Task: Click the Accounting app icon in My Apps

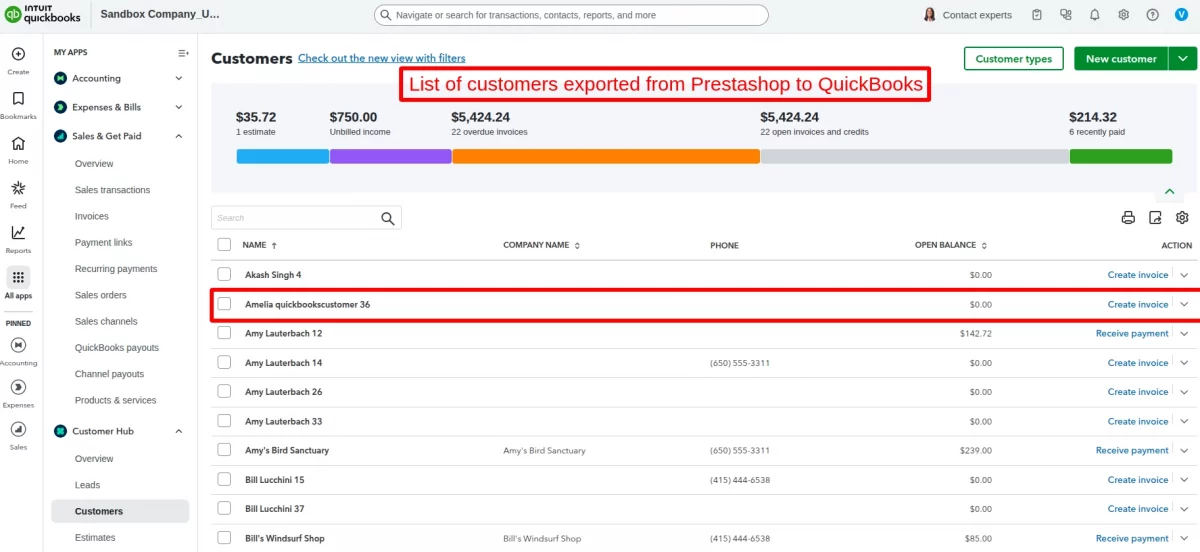Action: click(61, 78)
